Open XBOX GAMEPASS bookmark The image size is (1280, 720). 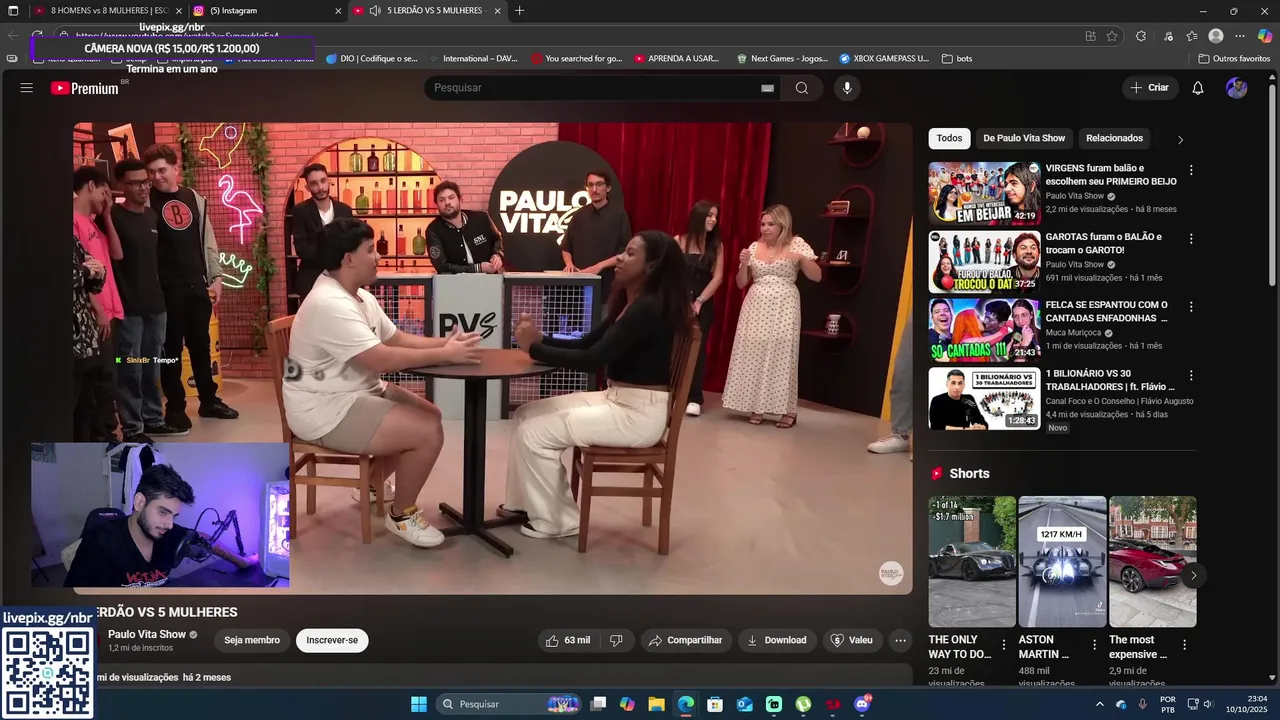[x=884, y=59]
